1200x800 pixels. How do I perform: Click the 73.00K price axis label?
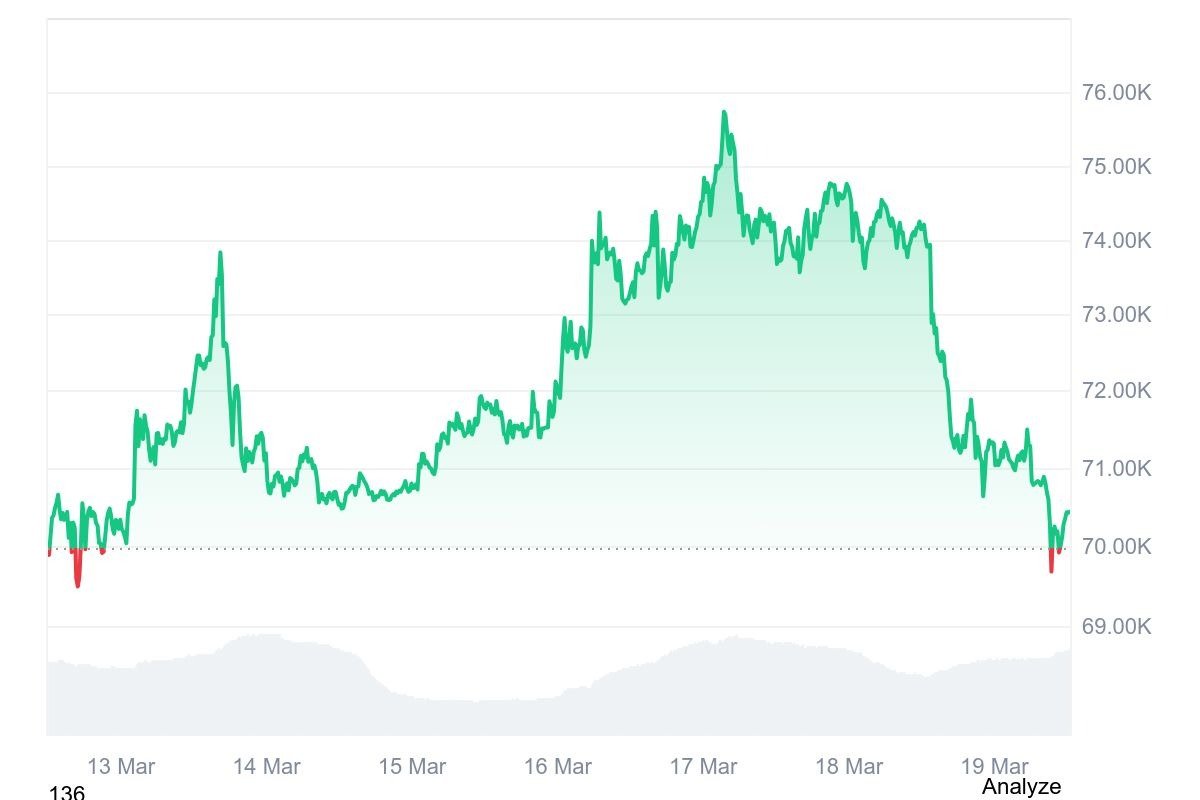[x=1116, y=315]
